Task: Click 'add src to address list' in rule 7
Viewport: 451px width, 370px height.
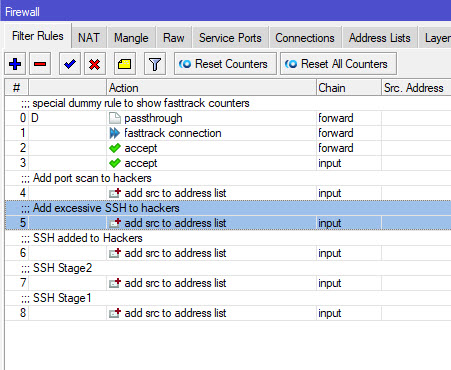Action: coord(175,283)
